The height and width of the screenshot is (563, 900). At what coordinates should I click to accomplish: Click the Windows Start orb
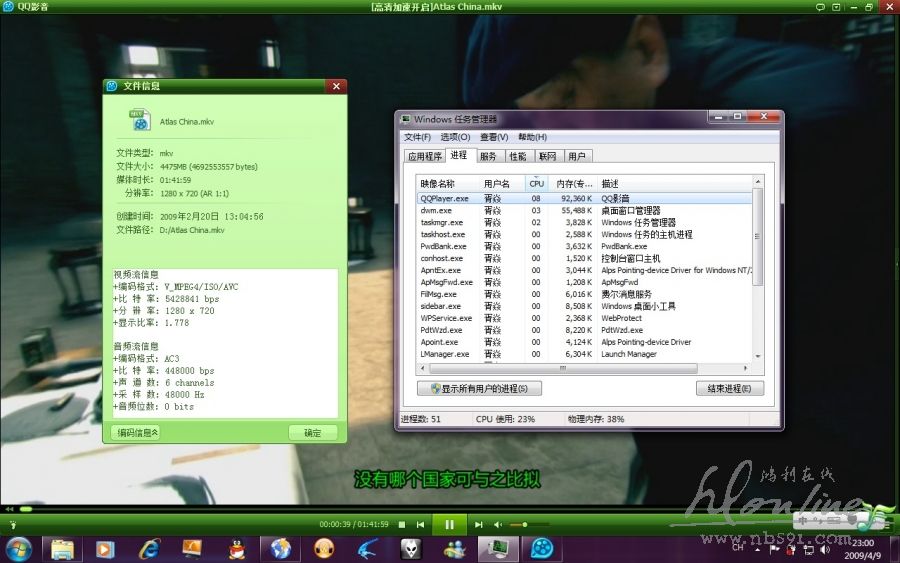[x=19, y=548]
